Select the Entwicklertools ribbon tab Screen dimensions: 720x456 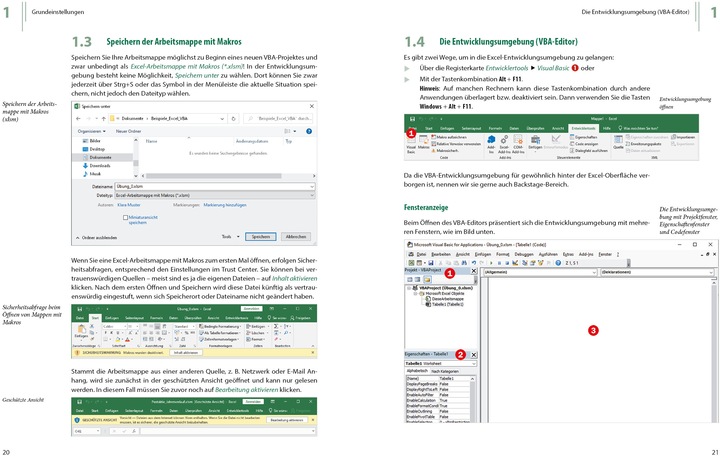click(583, 129)
